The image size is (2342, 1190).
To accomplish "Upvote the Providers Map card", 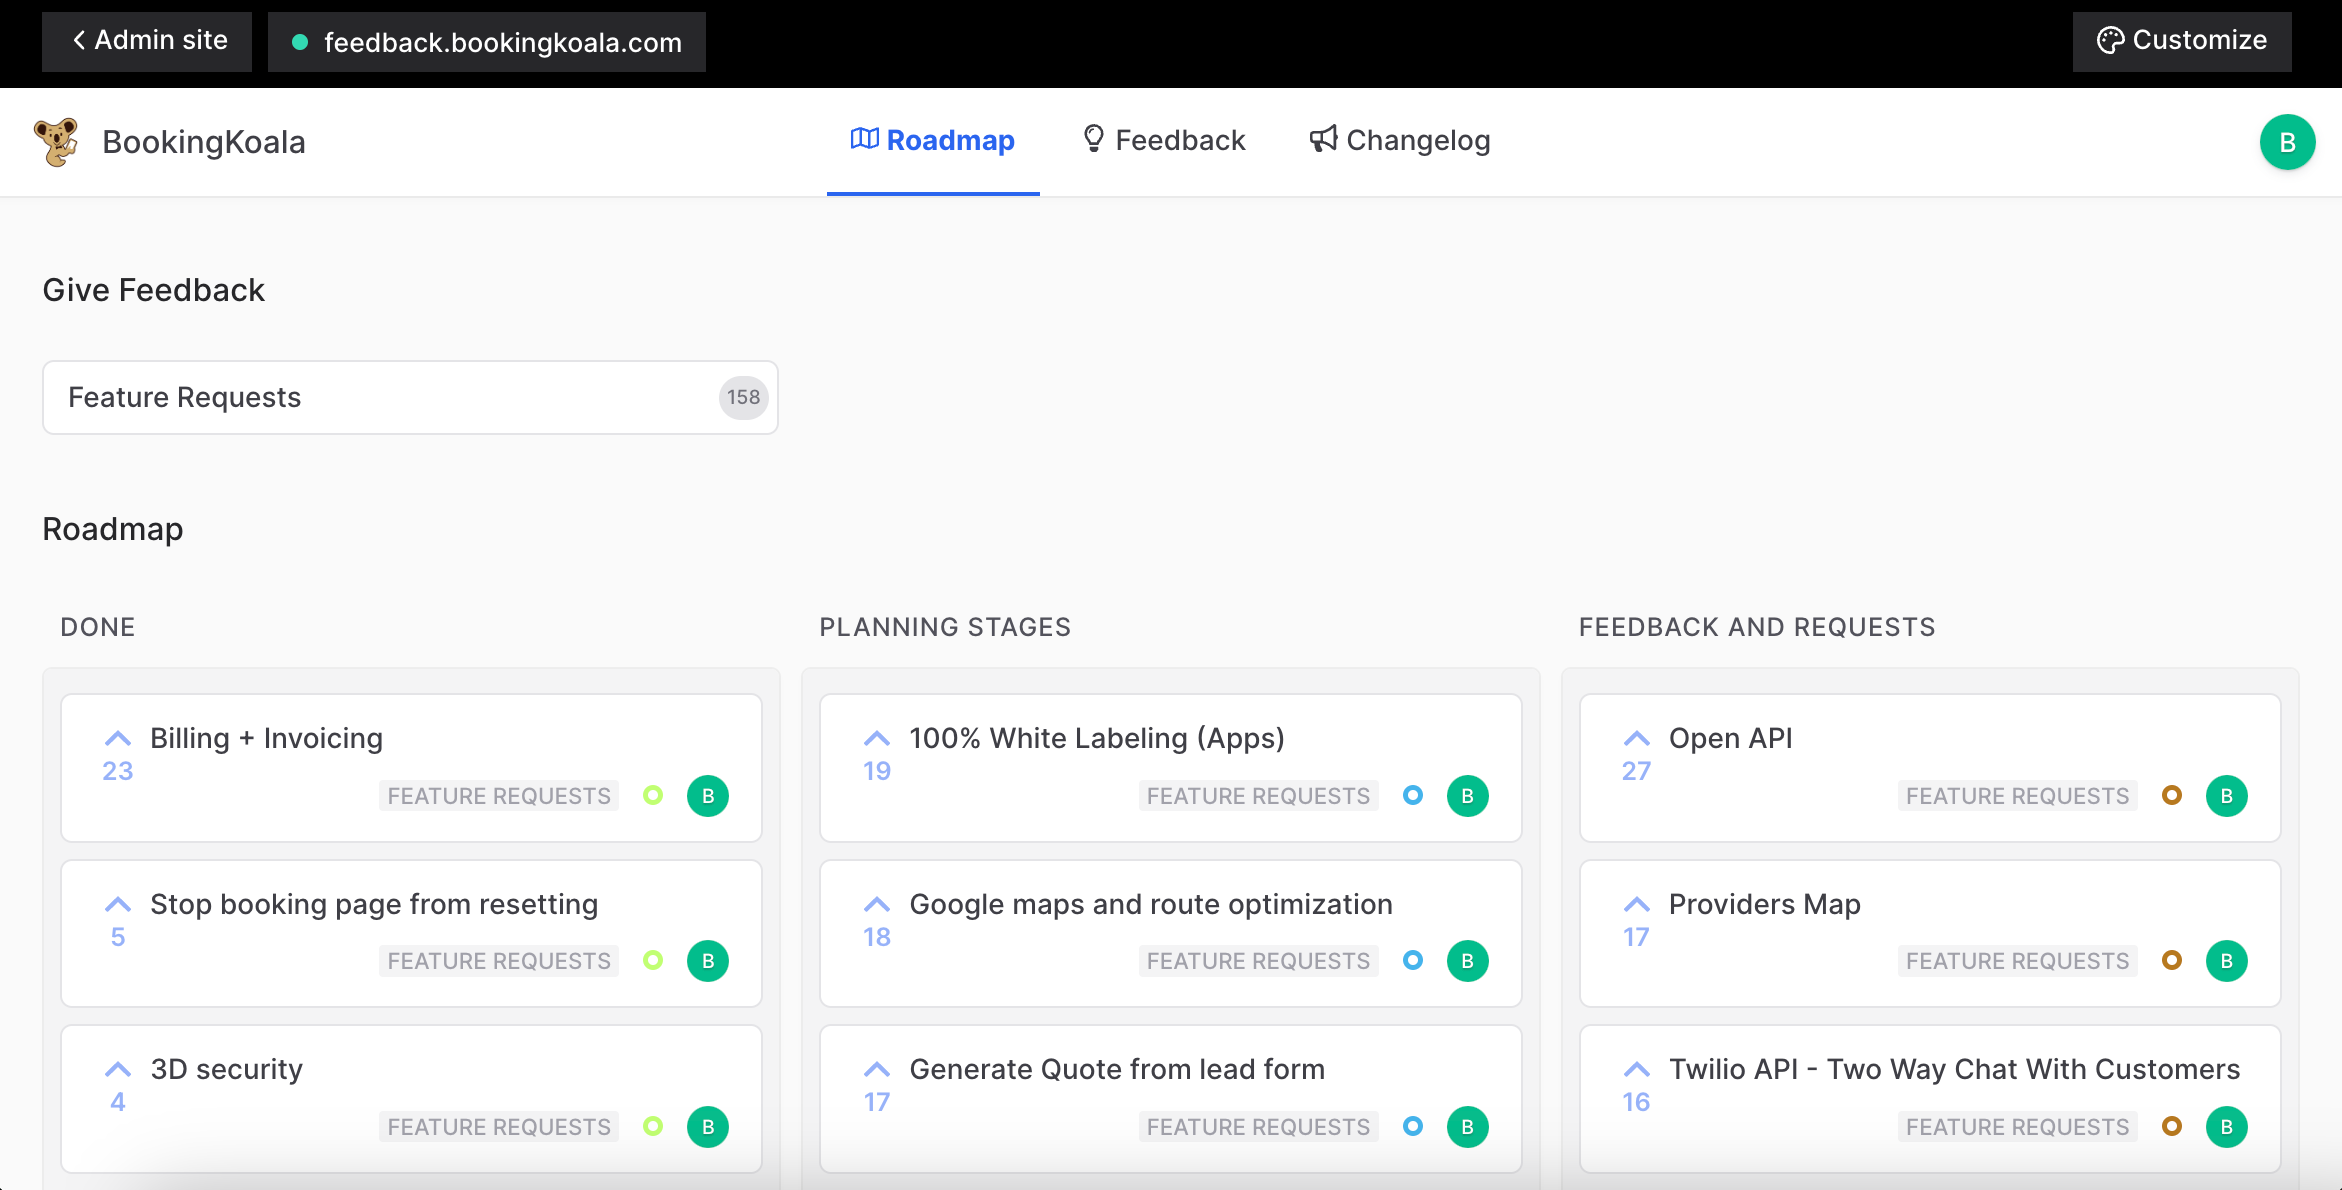I will 1636,906.
